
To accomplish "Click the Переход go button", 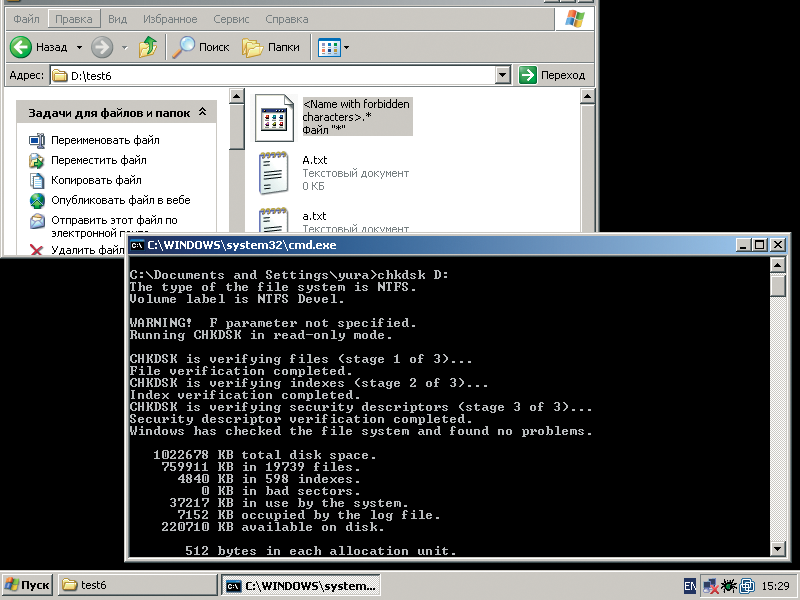I will [x=552, y=75].
